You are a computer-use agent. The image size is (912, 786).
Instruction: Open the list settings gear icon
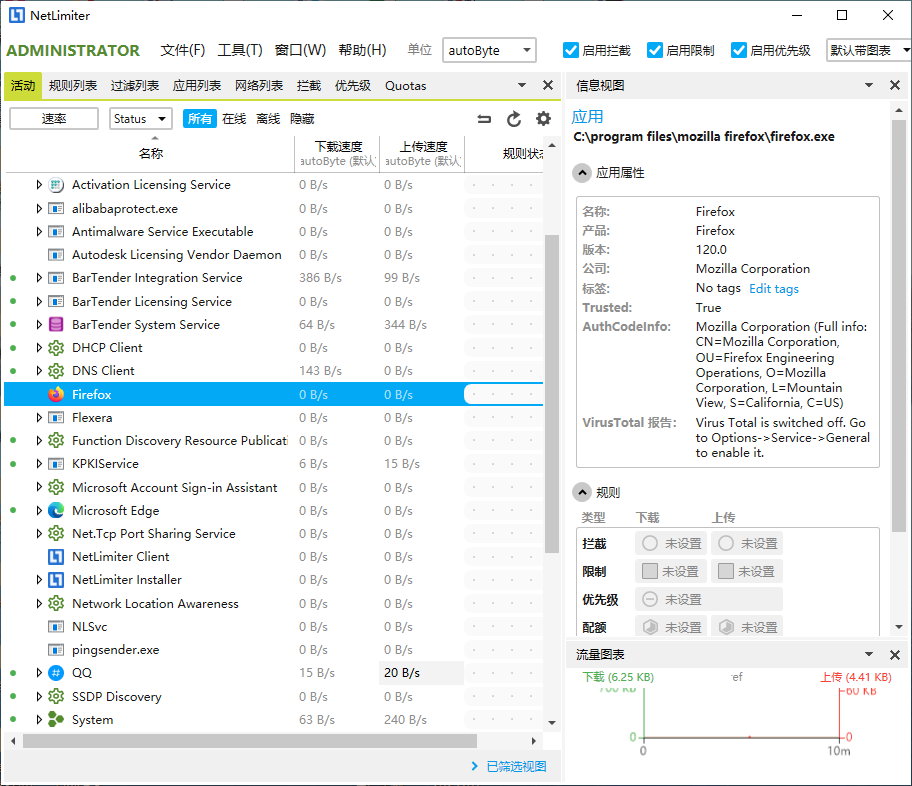(x=543, y=119)
